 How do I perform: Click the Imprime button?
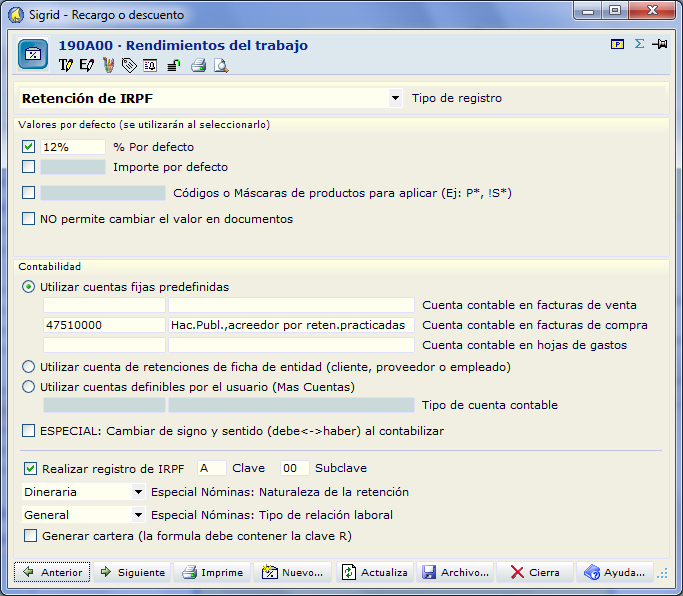coord(212,572)
